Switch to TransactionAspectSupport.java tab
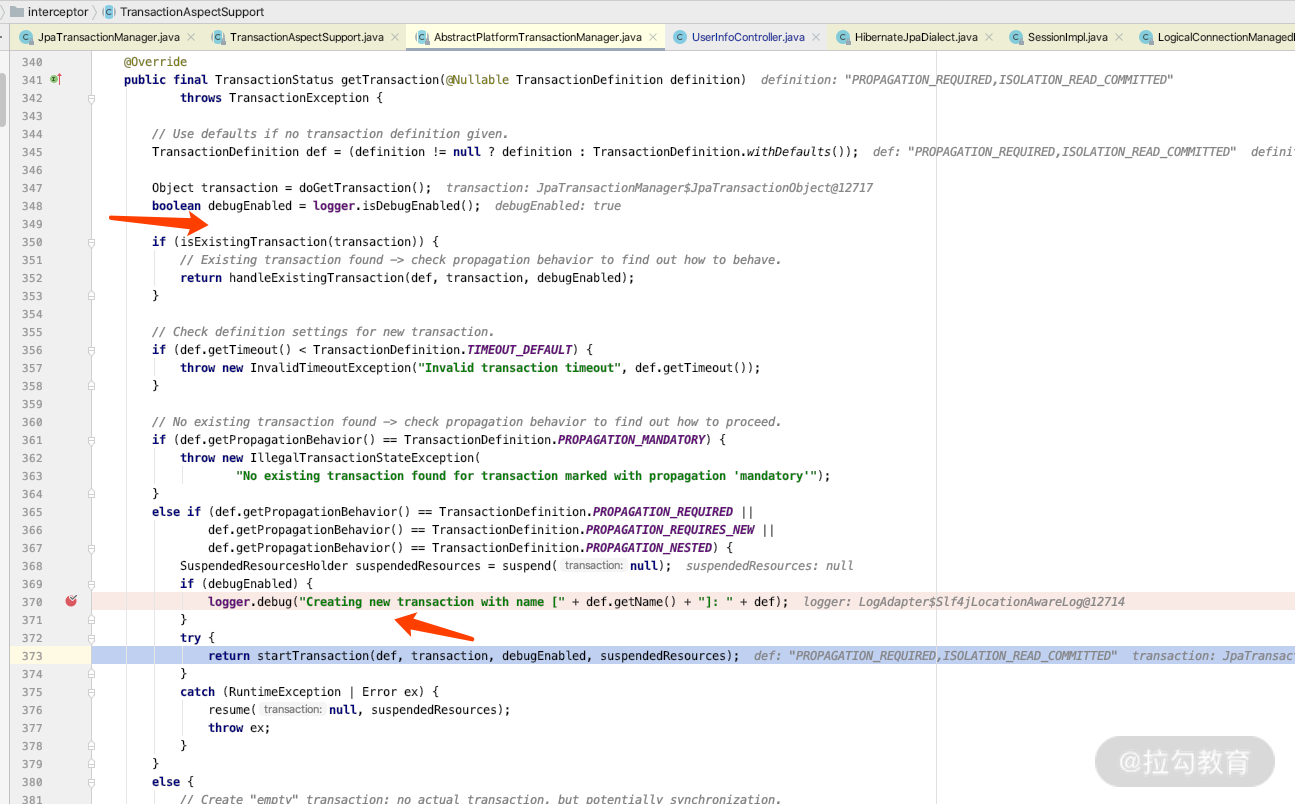 (306, 37)
